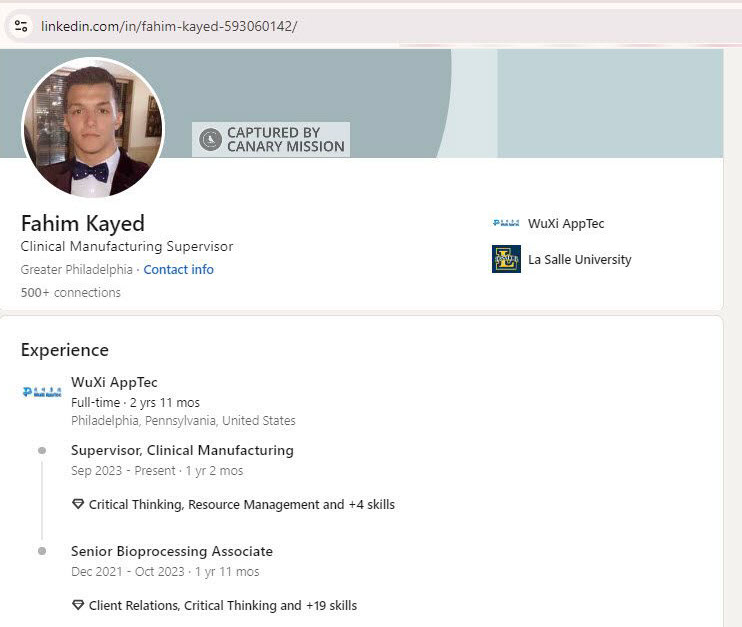Click timeline bullet next to Supervisor, Clinical Manufacturing

coord(41,451)
